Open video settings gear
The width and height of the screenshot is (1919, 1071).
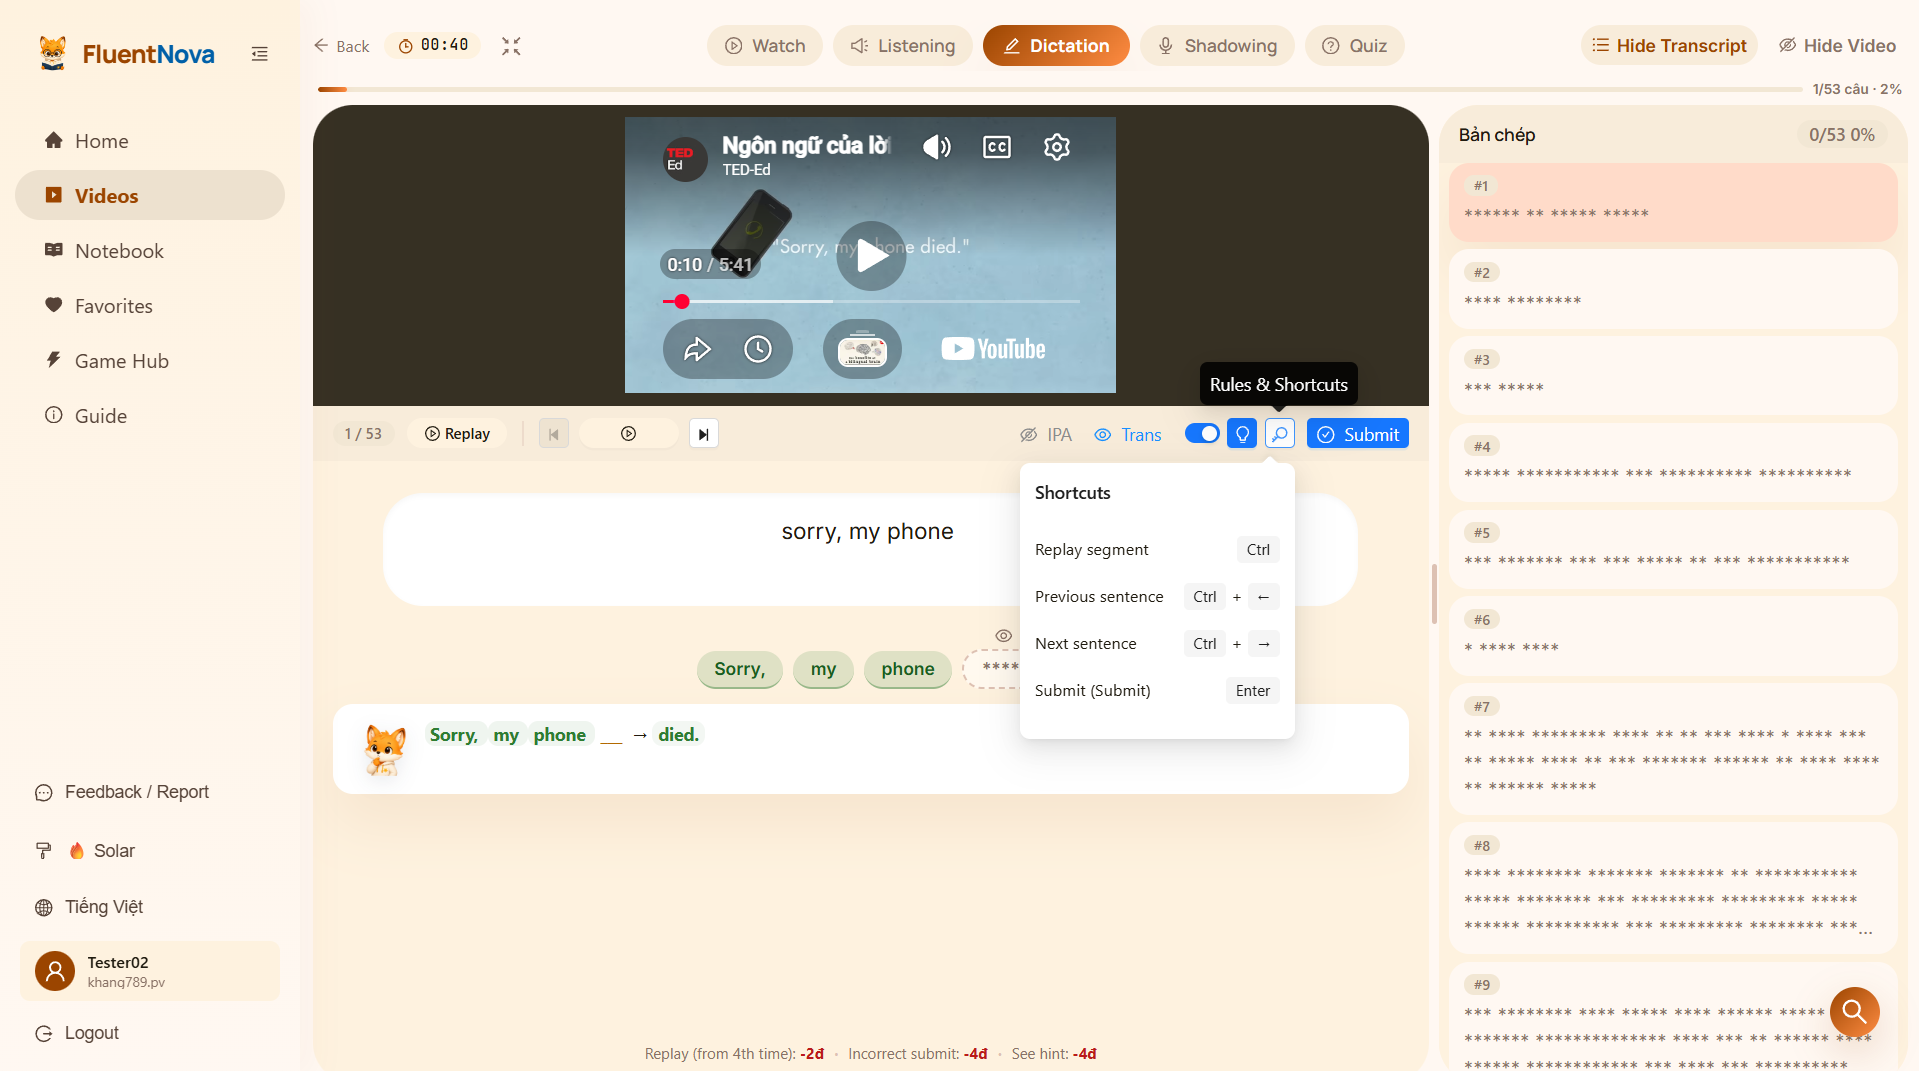(x=1057, y=147)
